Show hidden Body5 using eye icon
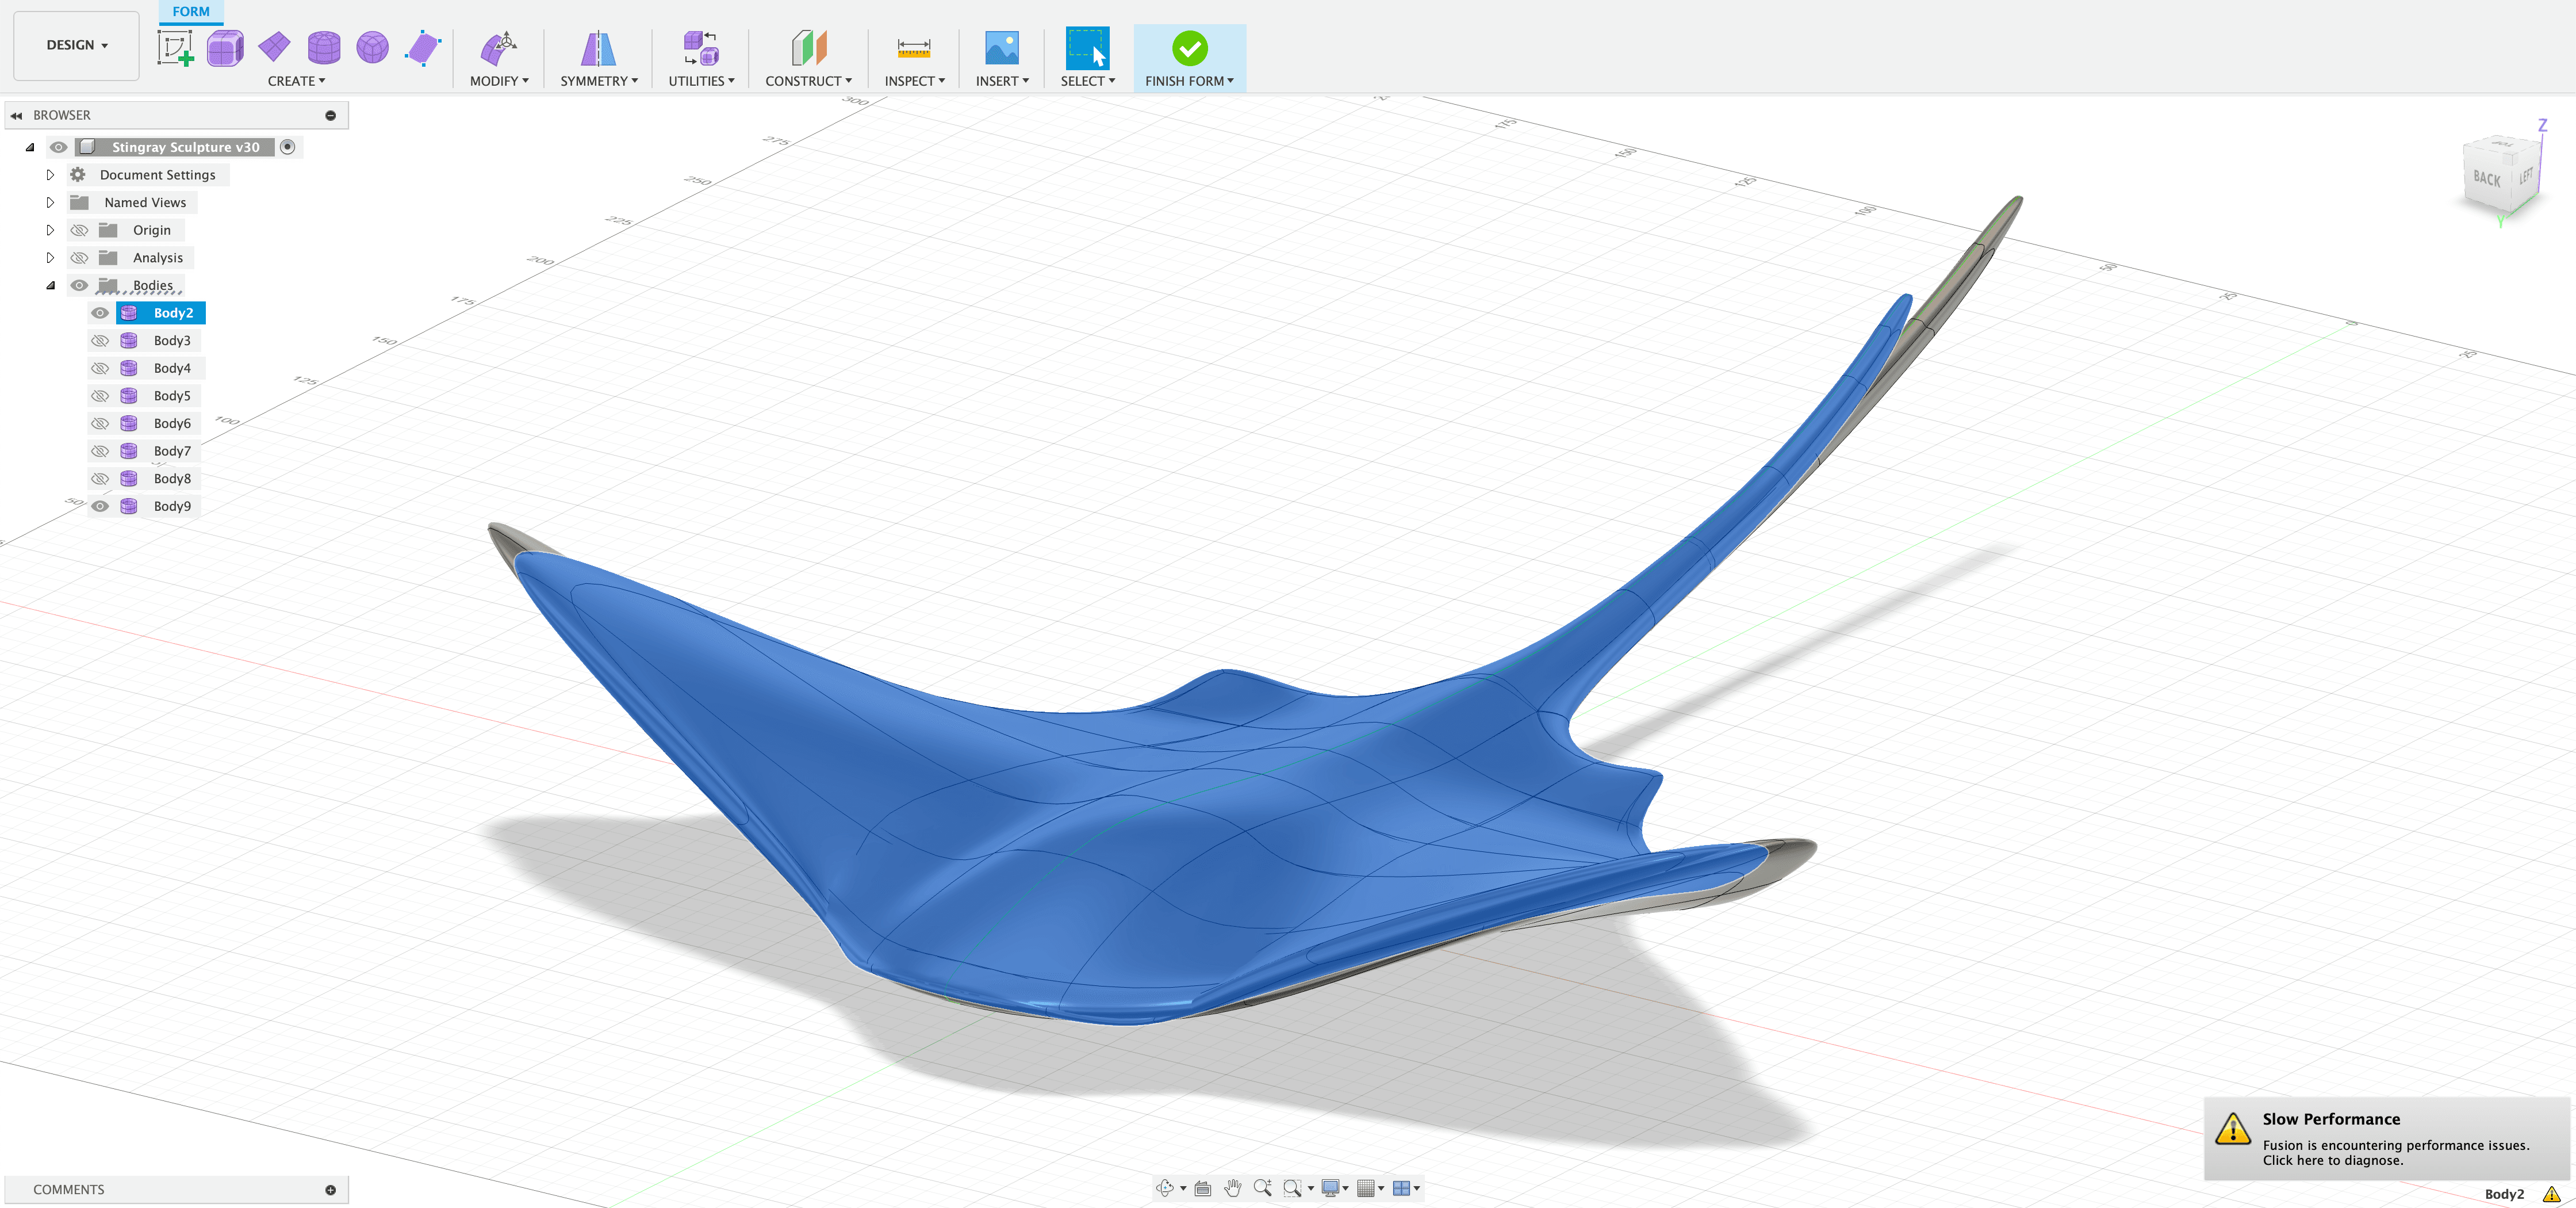The height and width of the screenshot is (1208, 2576). coord(100,396)
